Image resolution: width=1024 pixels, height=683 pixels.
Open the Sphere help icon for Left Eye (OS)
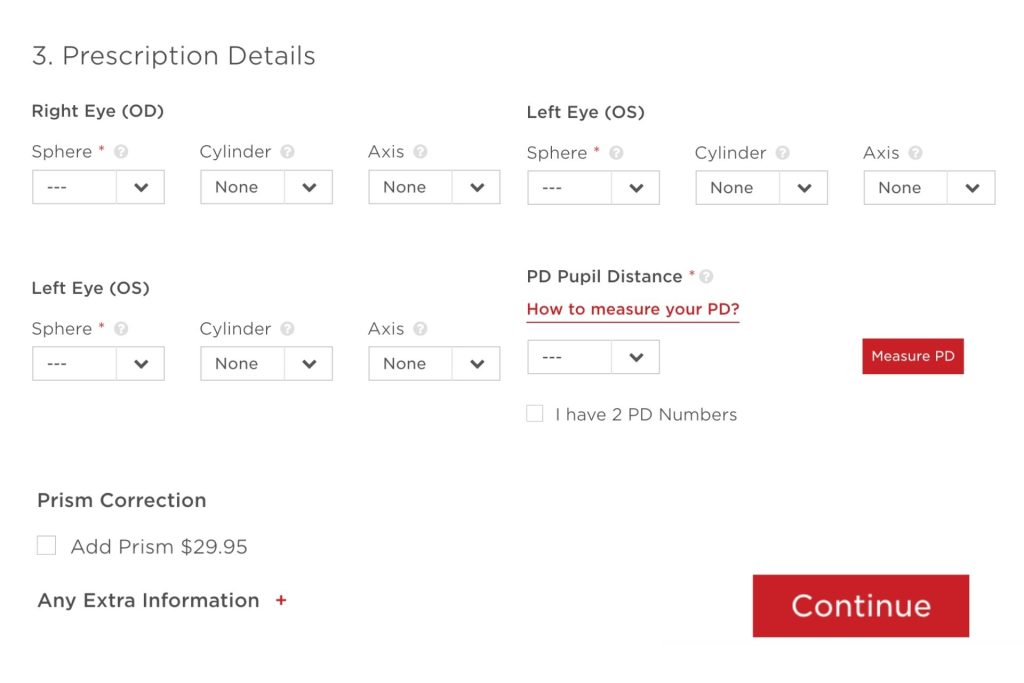click(618, 153)
